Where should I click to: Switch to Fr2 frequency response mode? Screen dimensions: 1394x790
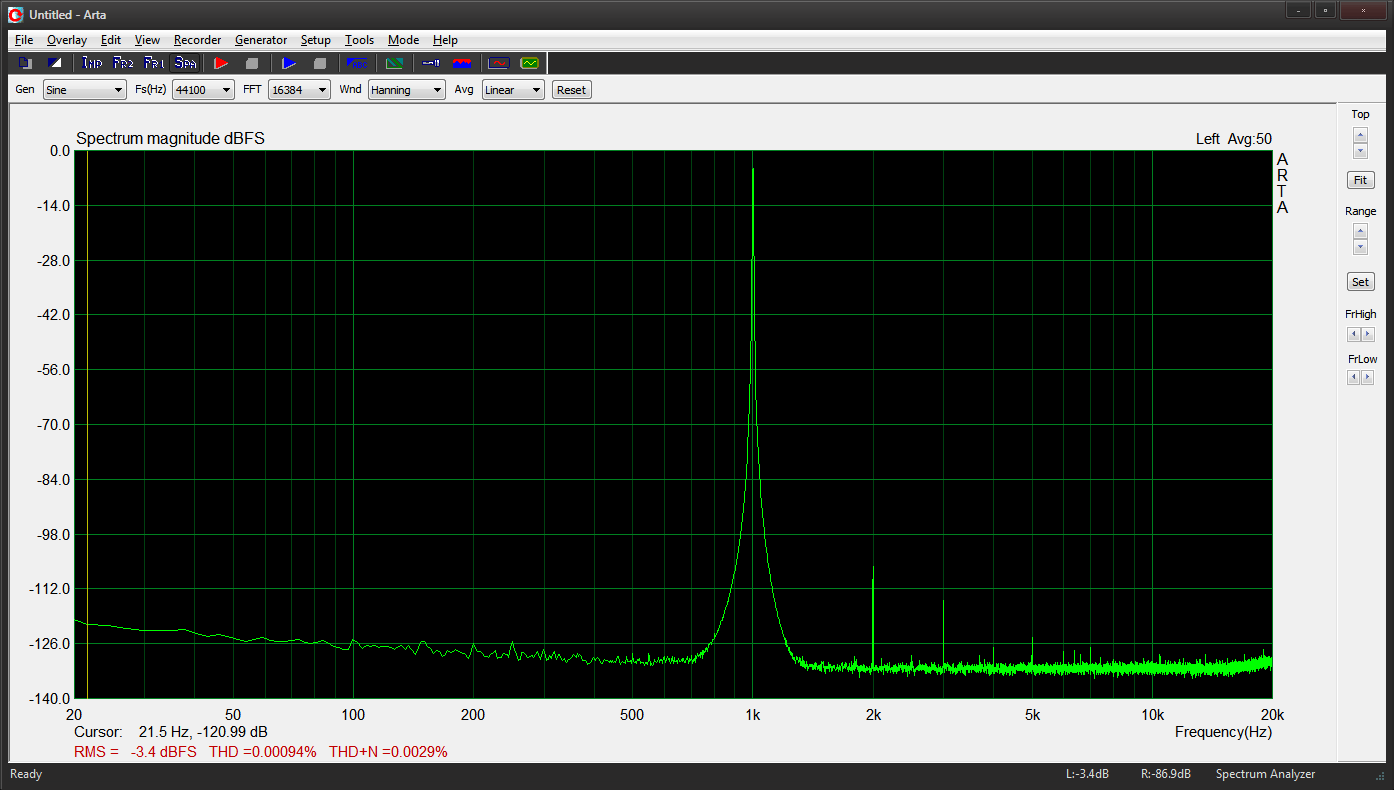[x=123, y=63]
